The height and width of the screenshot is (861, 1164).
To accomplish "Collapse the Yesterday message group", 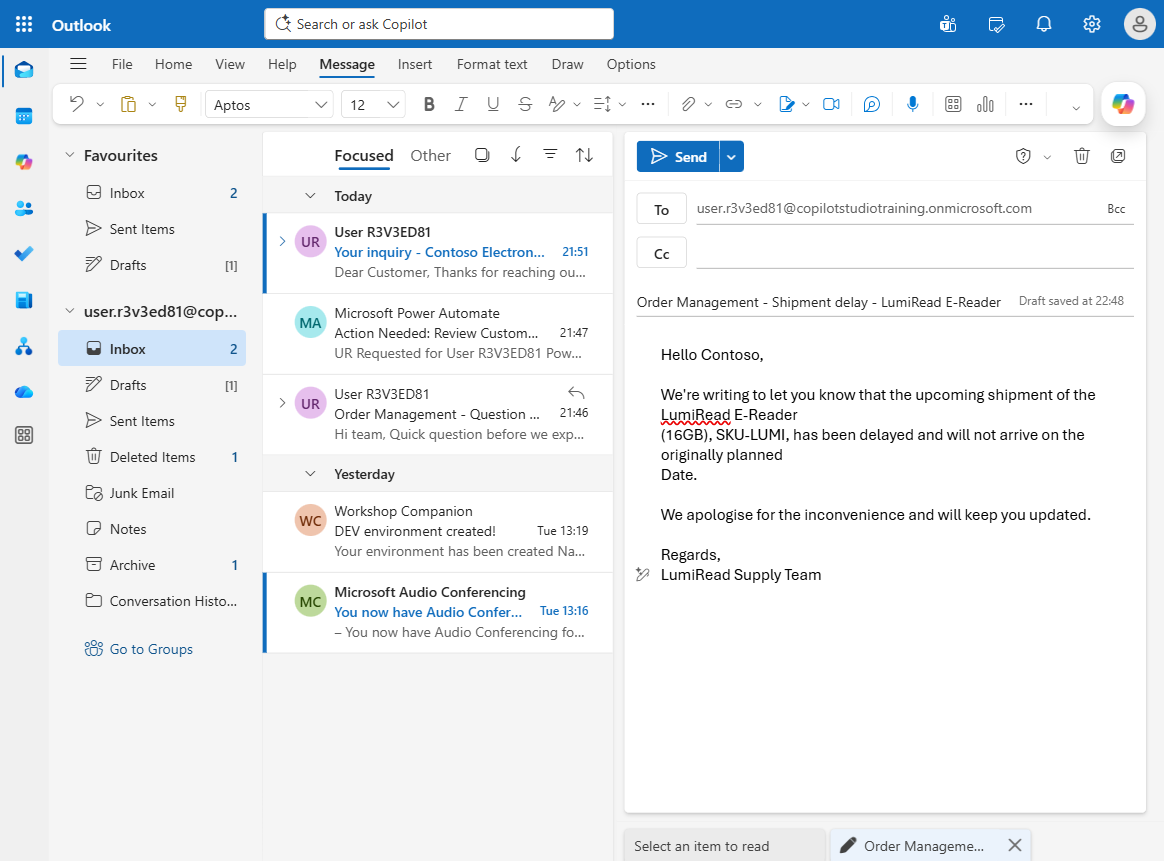I will (310, 474).
